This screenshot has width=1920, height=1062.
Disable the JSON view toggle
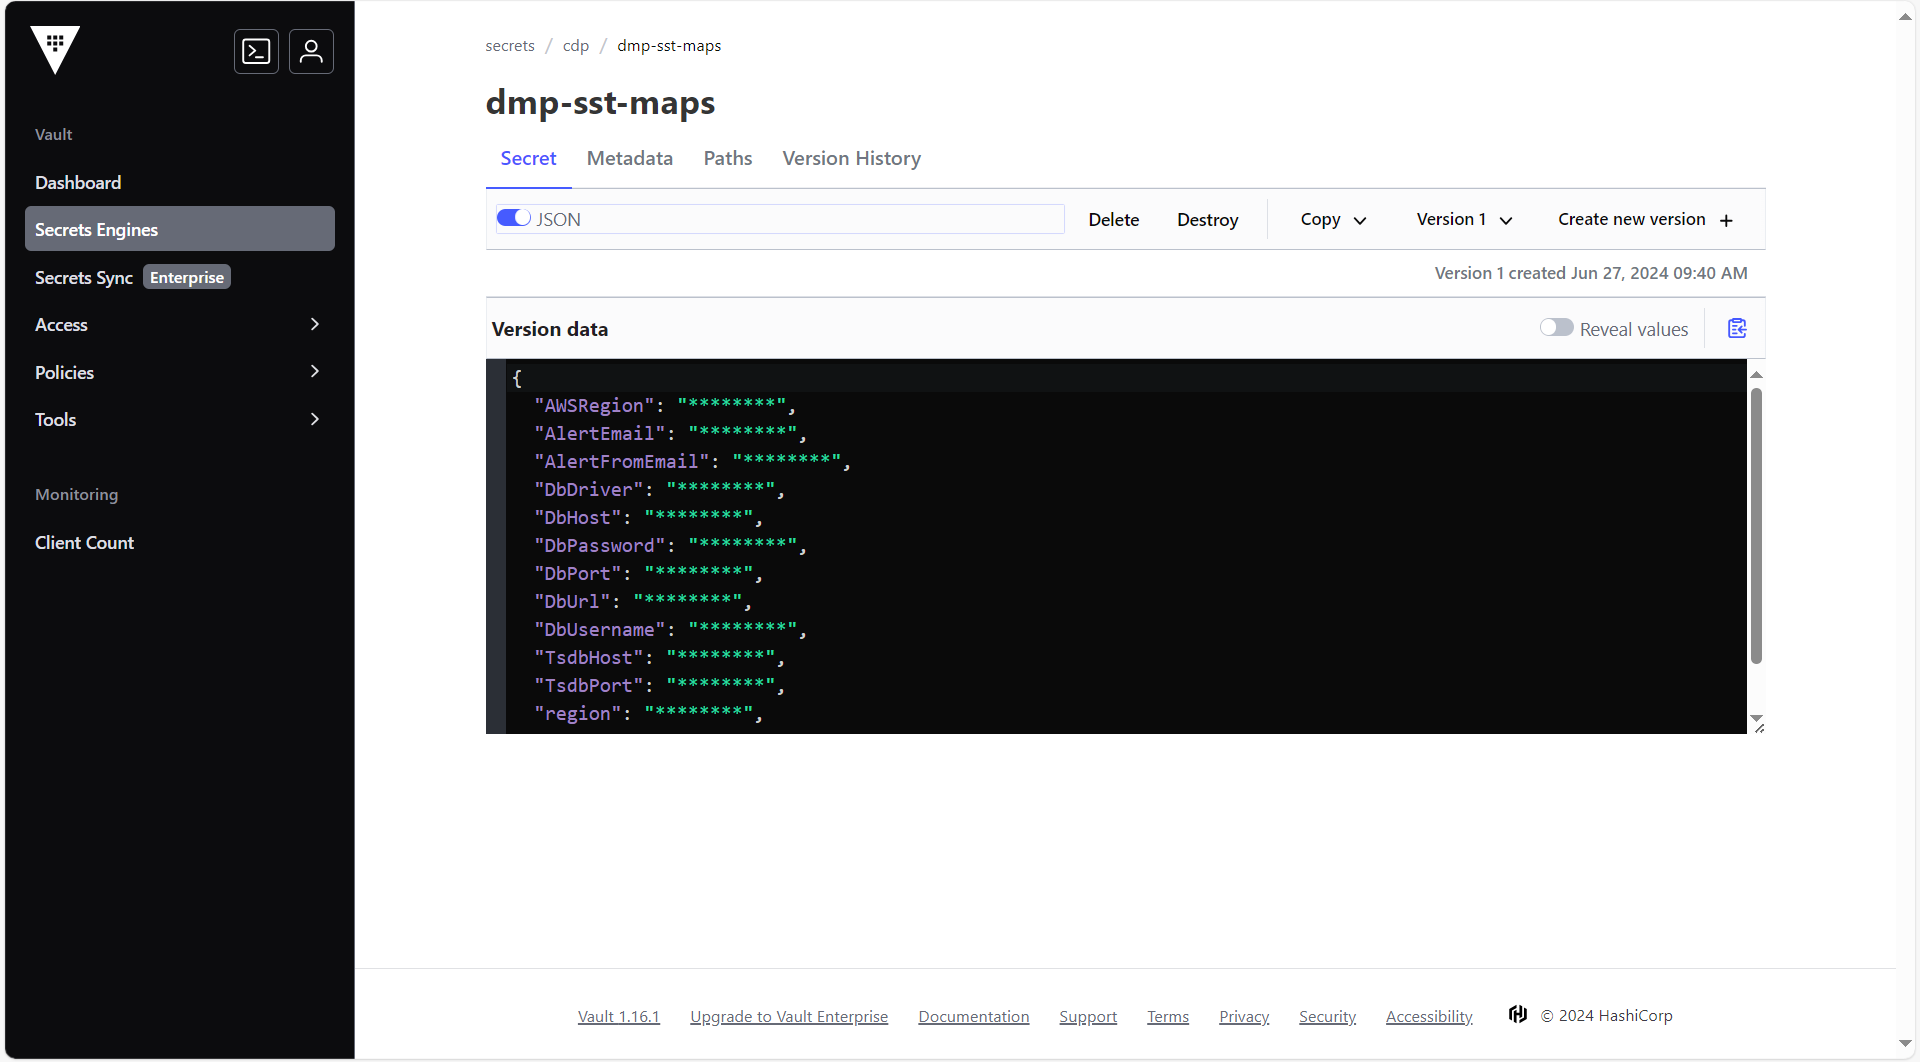[x=512, y=217]
